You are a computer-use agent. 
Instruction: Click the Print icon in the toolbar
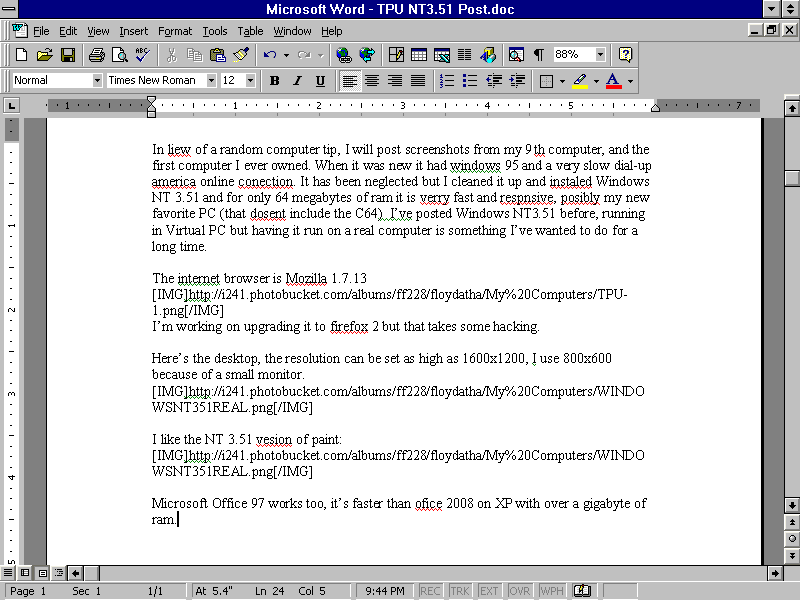(97, 55)
